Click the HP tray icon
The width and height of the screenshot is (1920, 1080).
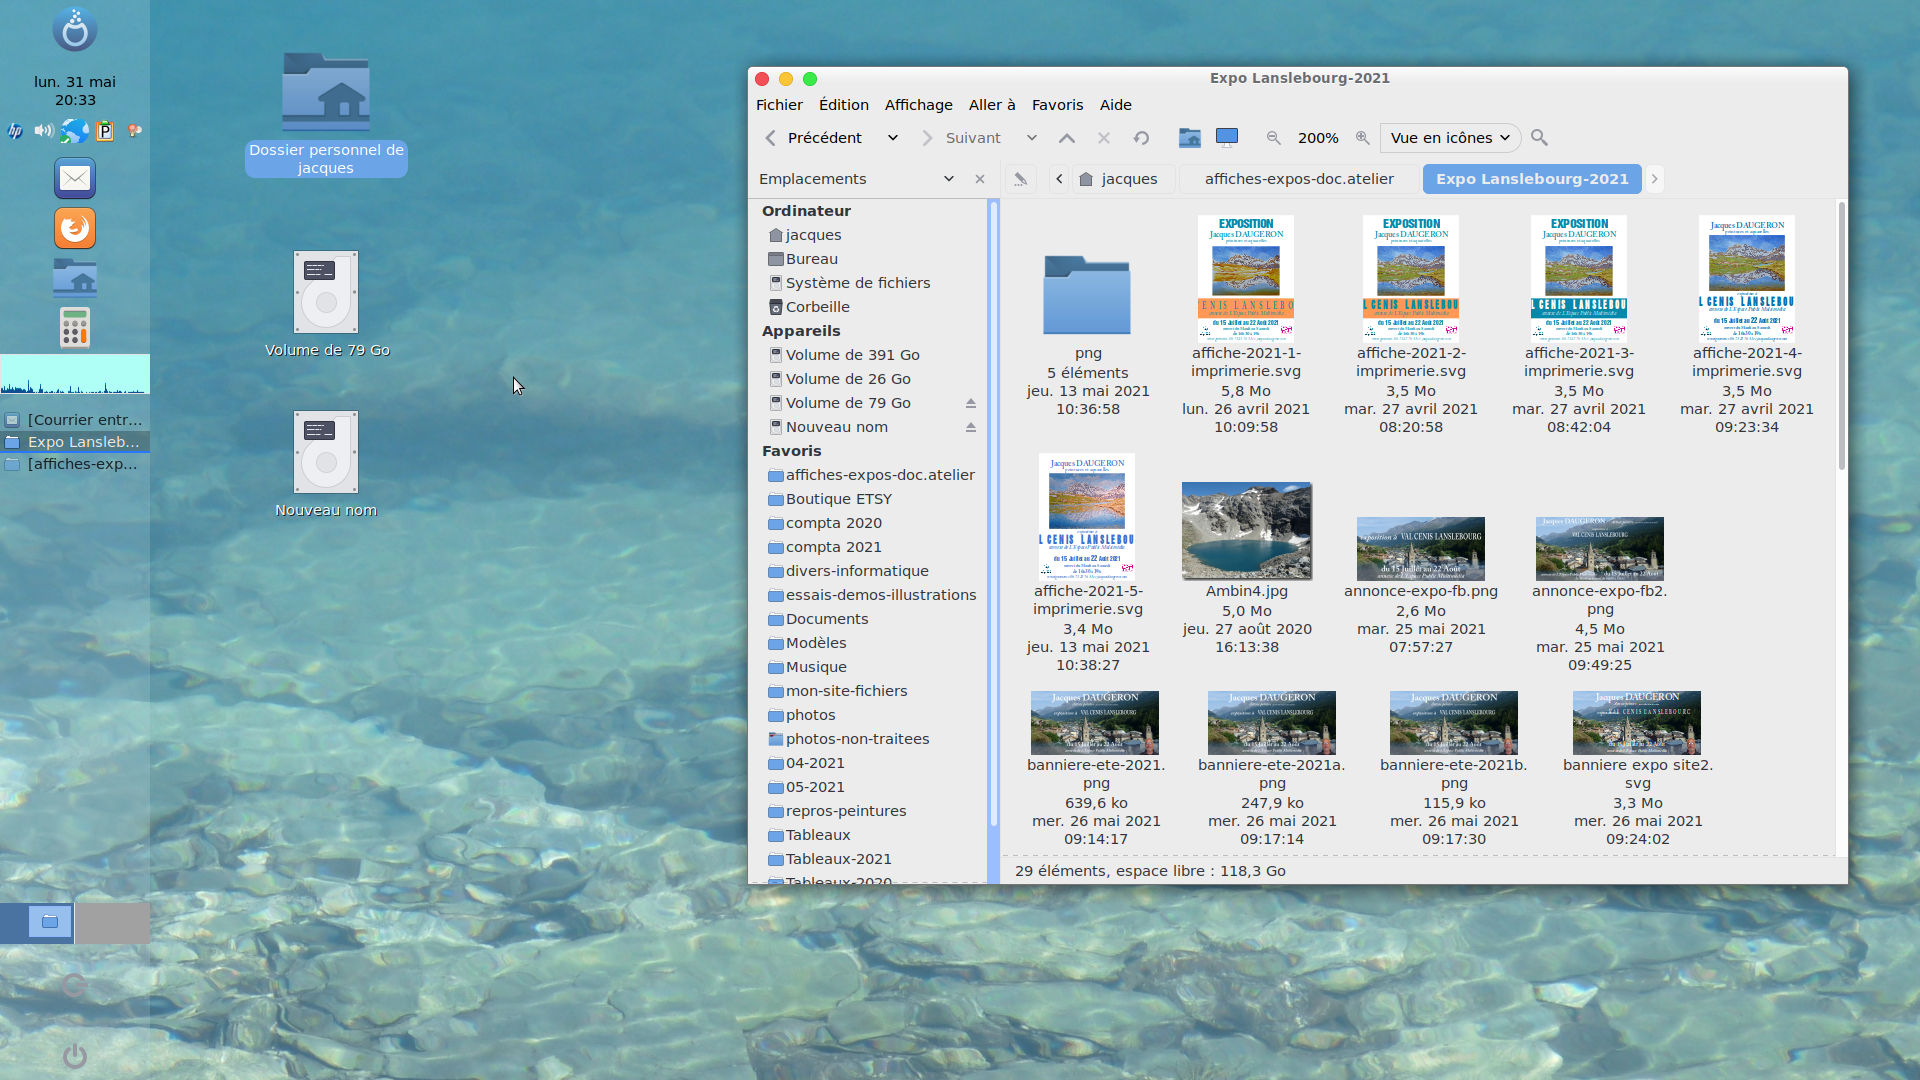(x=15, y=130)
